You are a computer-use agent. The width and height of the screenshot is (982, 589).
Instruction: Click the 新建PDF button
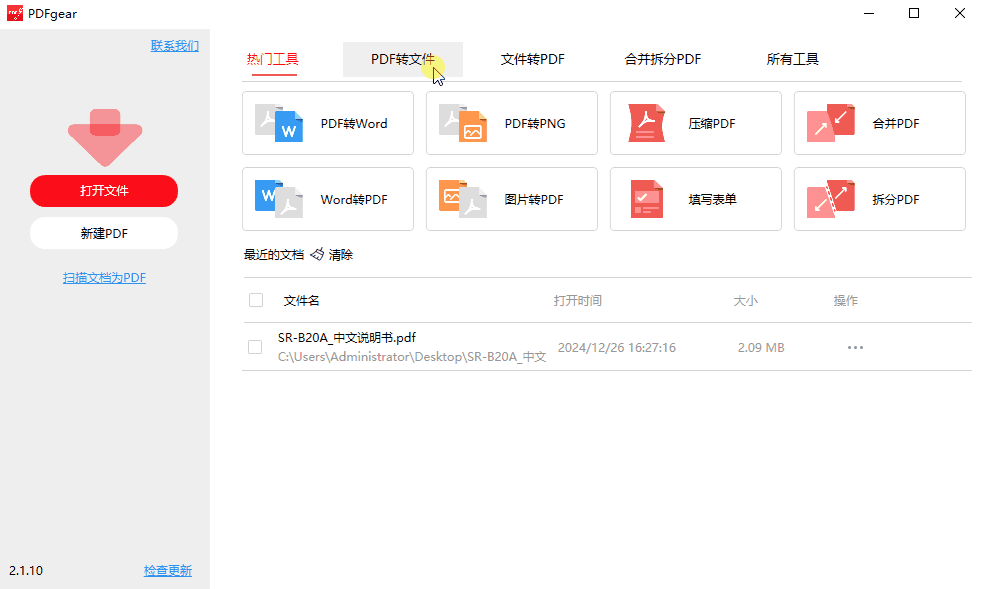[x=104, y=233]
